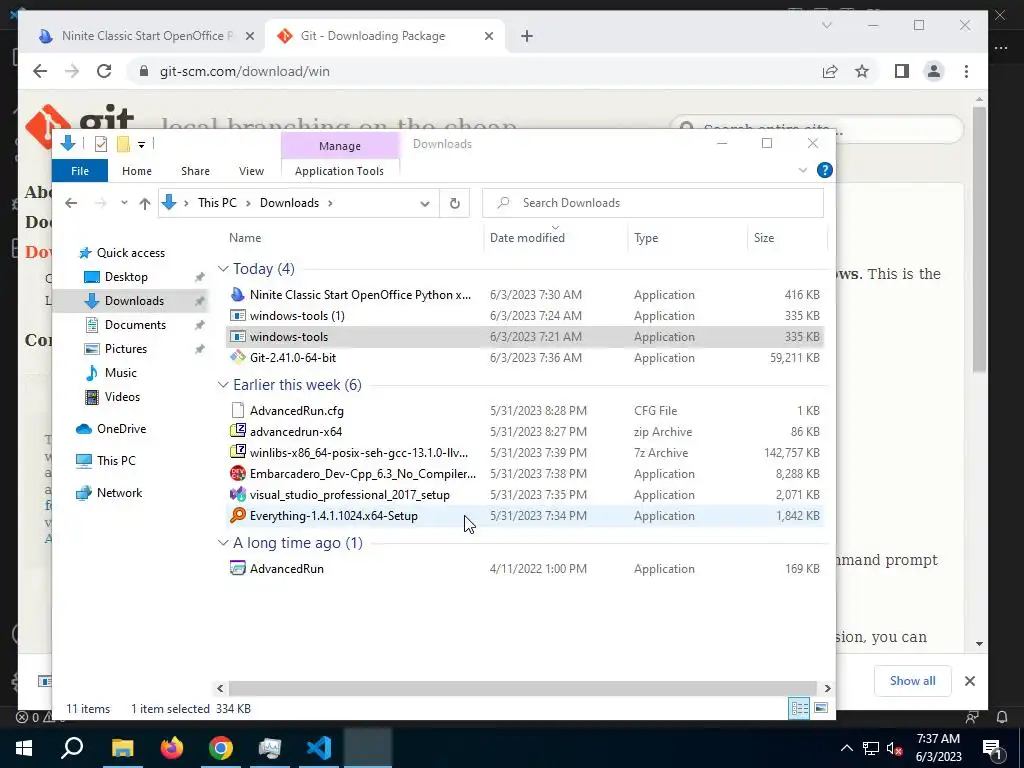Click the winlibs 7z archive file icon
Image resolution: width=1024 pixels, height=768 pixels.
coord(238,452)
